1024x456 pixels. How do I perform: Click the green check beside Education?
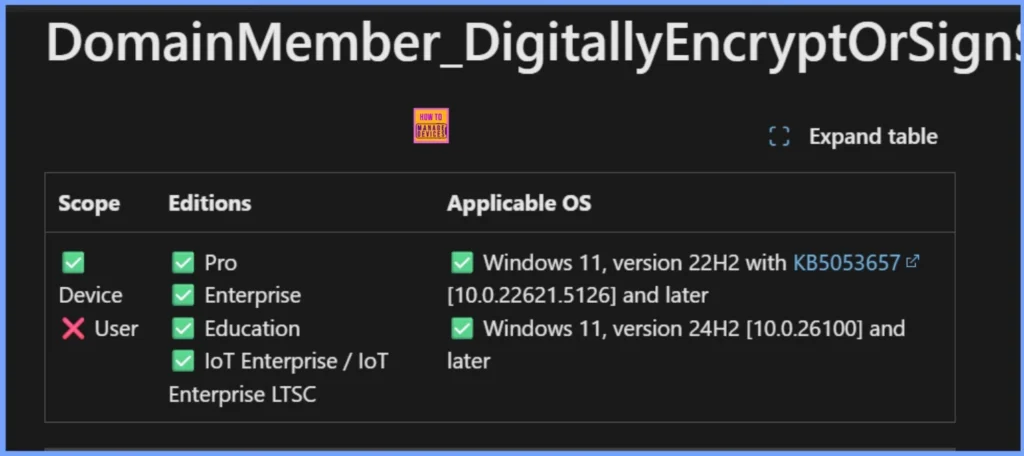(183, 329)
